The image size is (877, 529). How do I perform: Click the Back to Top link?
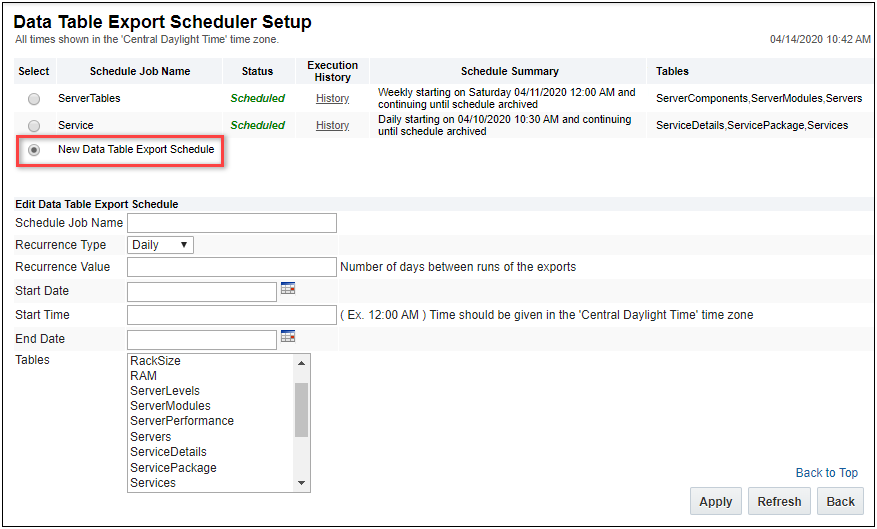(826, 473)
